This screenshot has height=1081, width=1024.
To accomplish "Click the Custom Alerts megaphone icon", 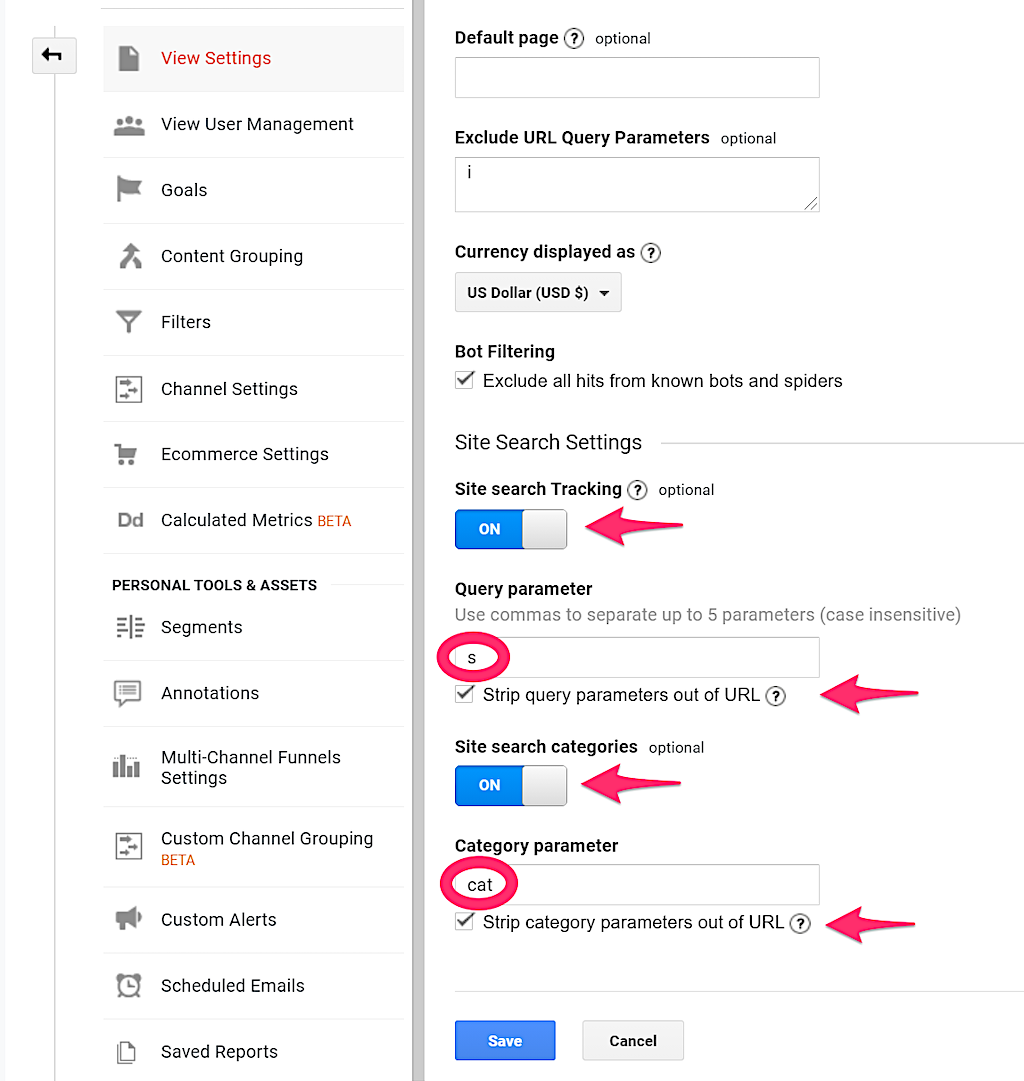I will point(128,919).
